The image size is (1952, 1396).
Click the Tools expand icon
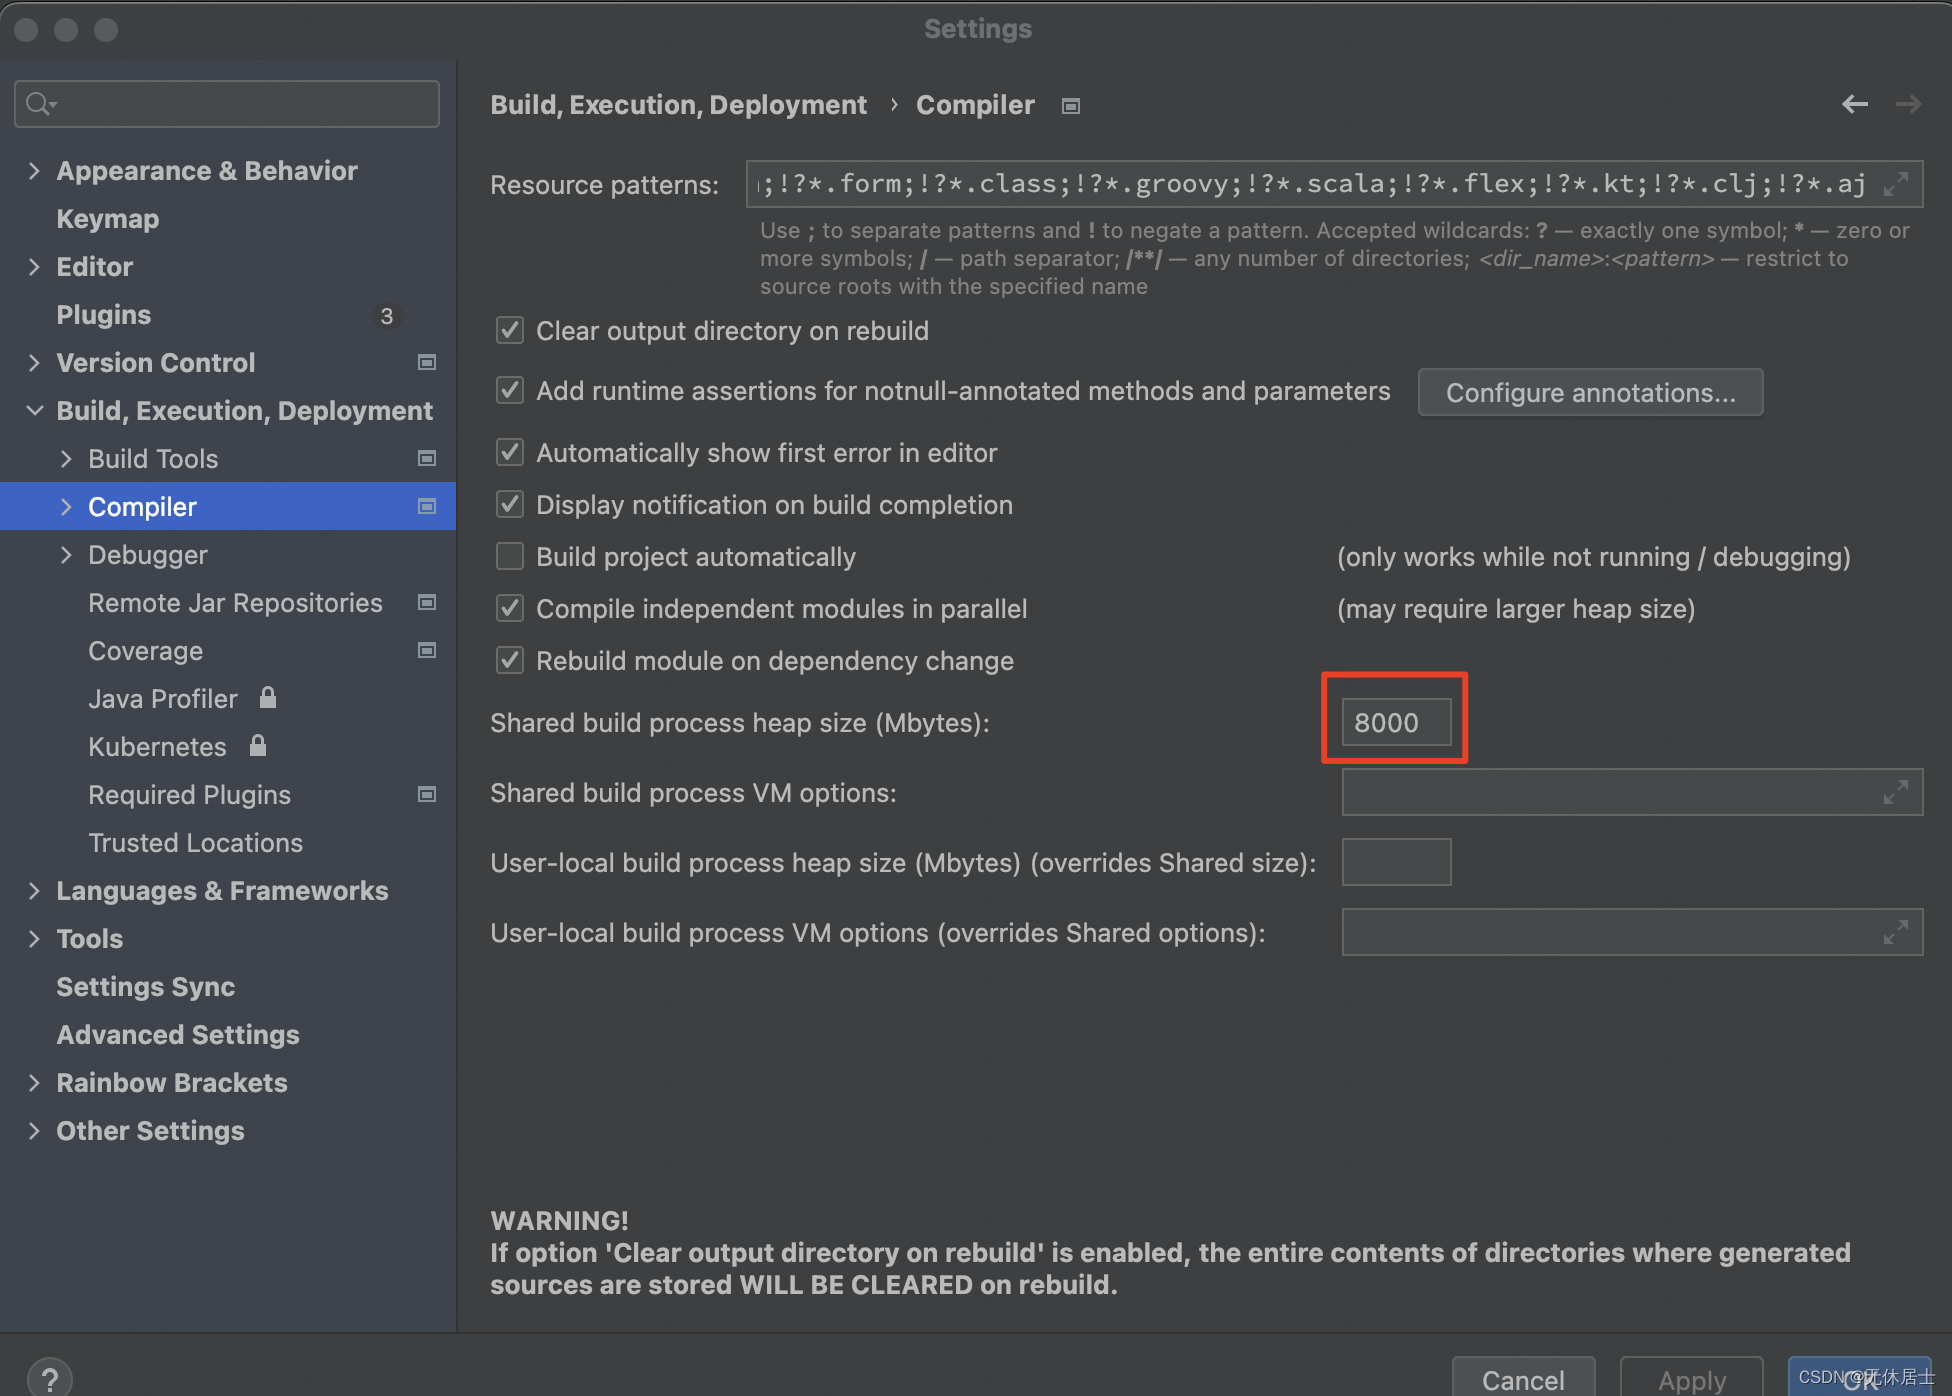point(33,940)
